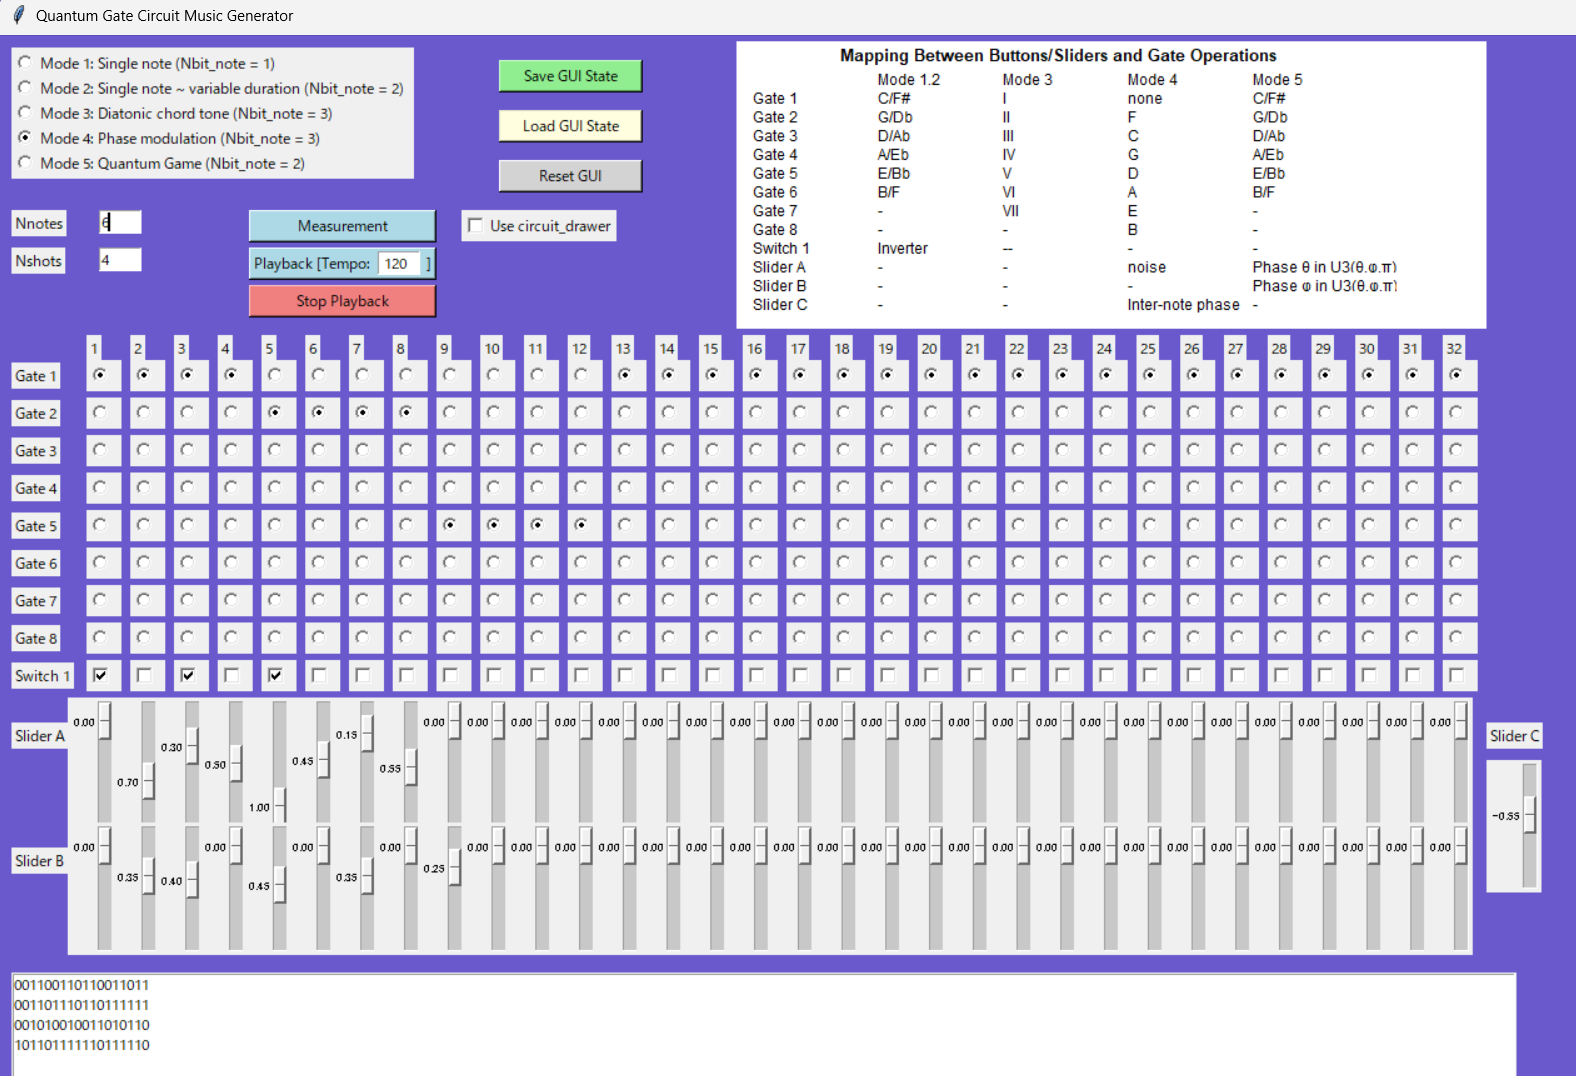This screenshot has width=1576, height=1076.
Task: Run the Measurement button
Action: (x=342, y=226)
